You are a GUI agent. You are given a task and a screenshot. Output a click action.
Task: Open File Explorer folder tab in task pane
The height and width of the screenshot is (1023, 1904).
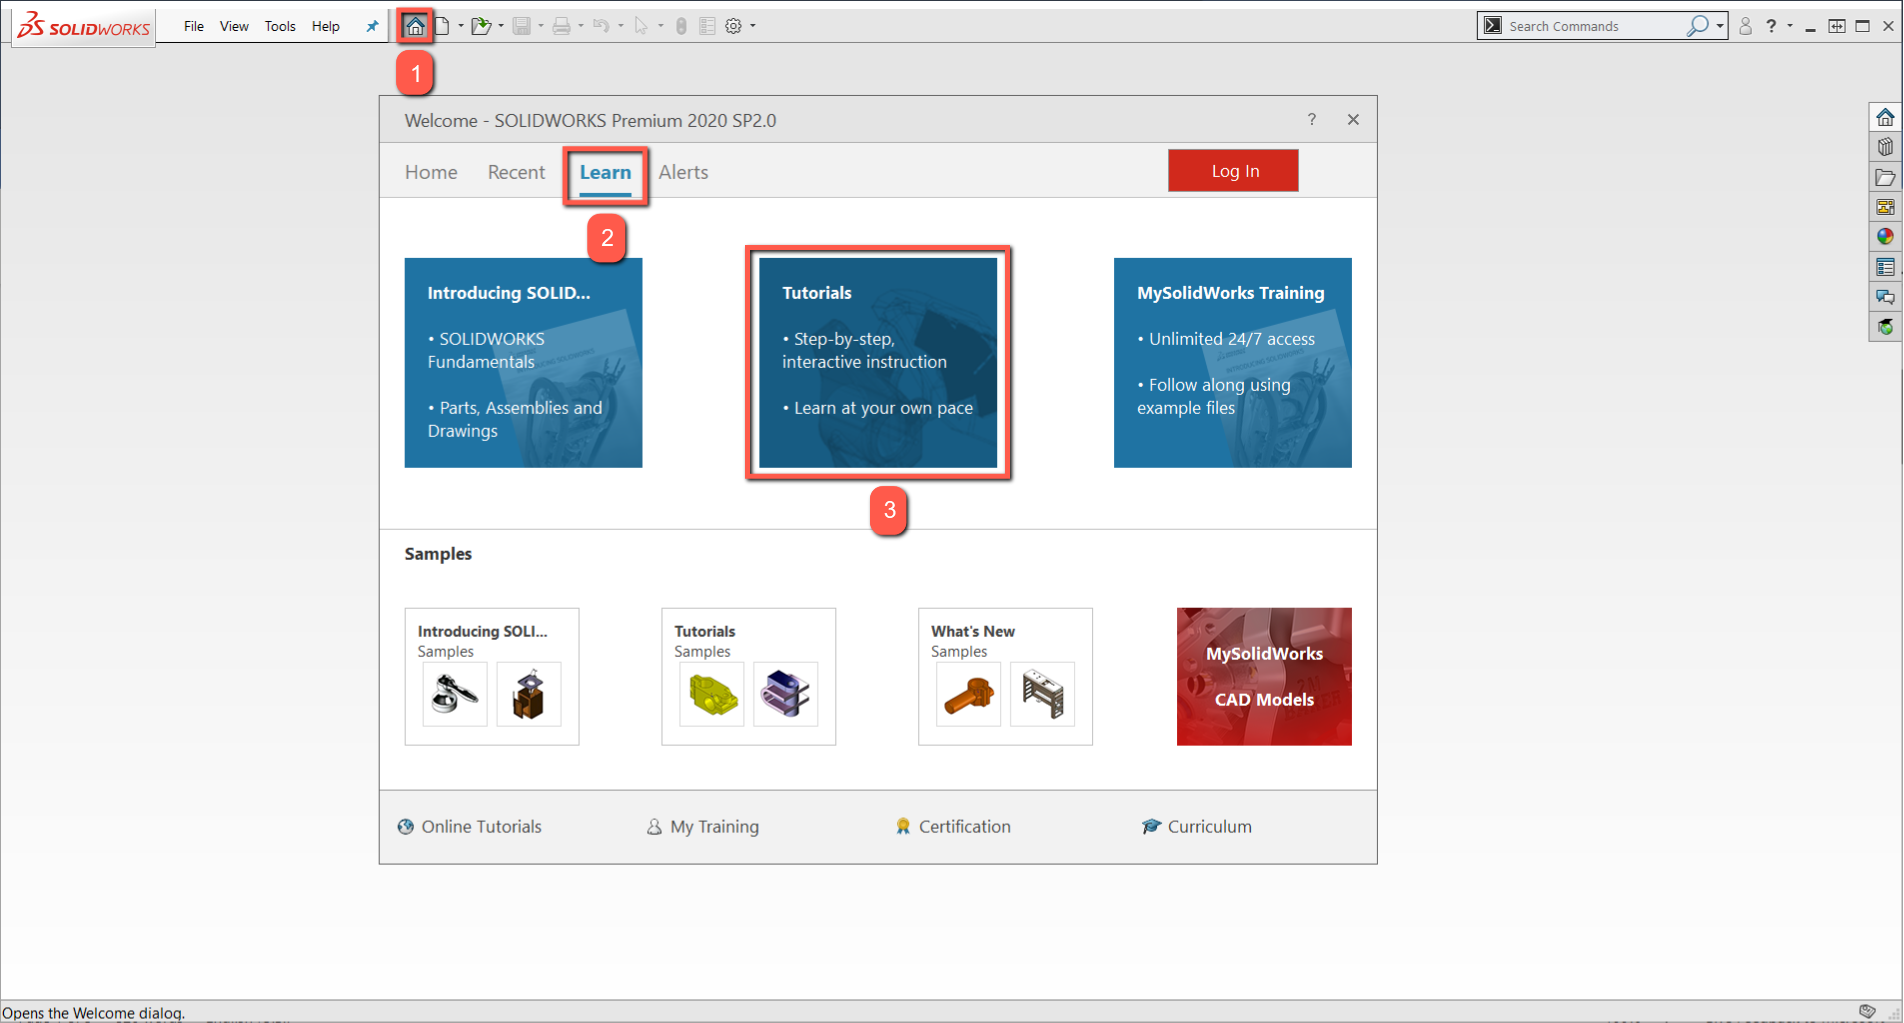click(x=1885, y=177)
